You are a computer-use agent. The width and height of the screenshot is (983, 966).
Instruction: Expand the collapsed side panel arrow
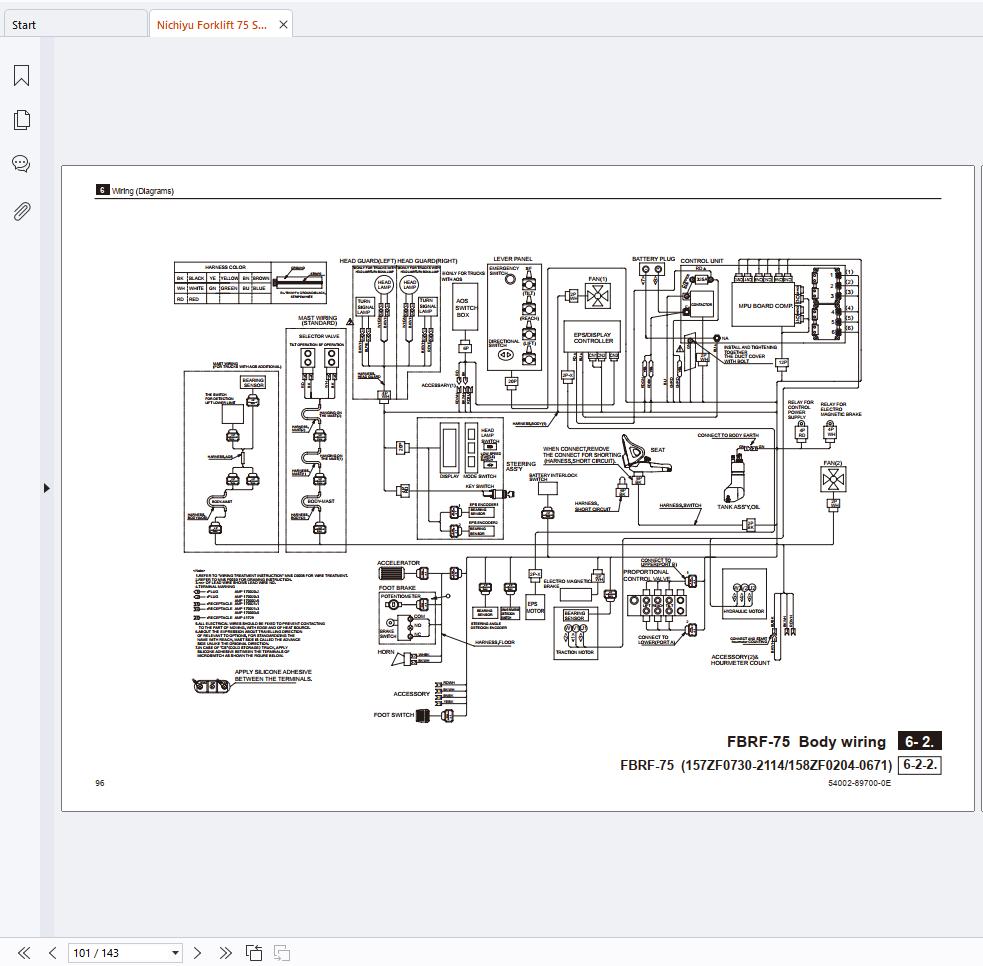[x=46, y=488]
